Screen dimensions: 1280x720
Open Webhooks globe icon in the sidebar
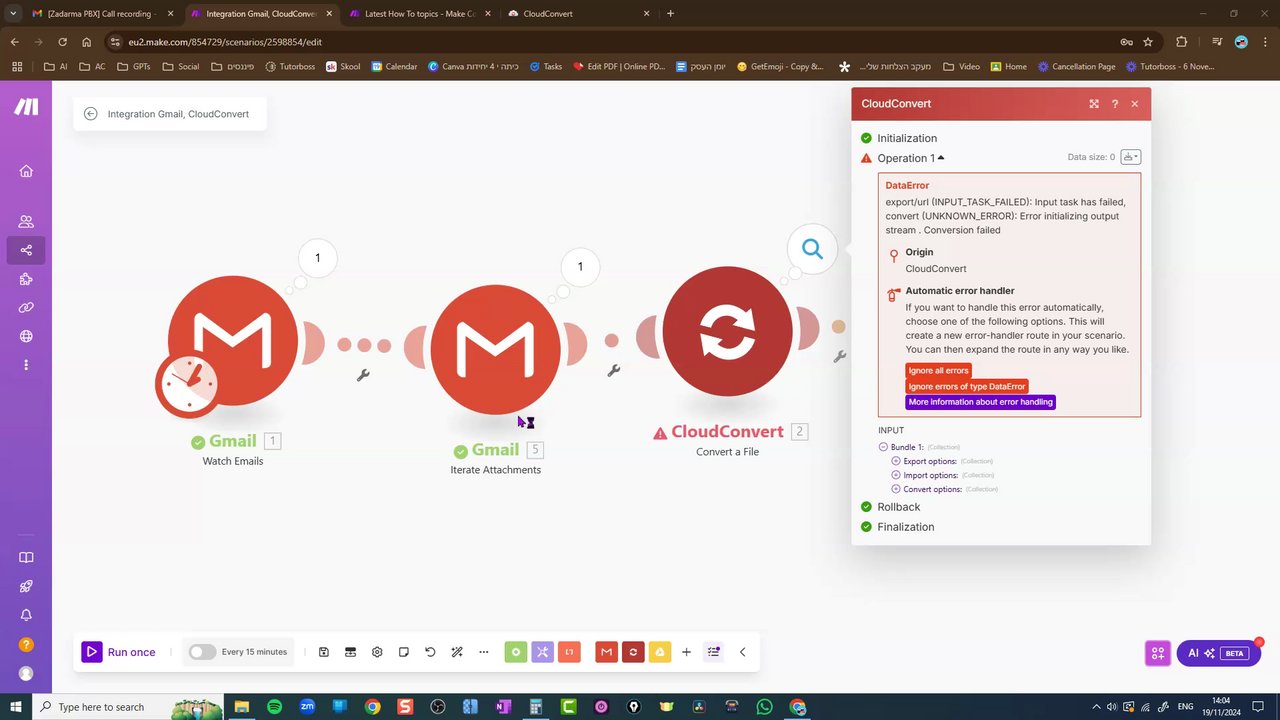click(x=26, y=337)
